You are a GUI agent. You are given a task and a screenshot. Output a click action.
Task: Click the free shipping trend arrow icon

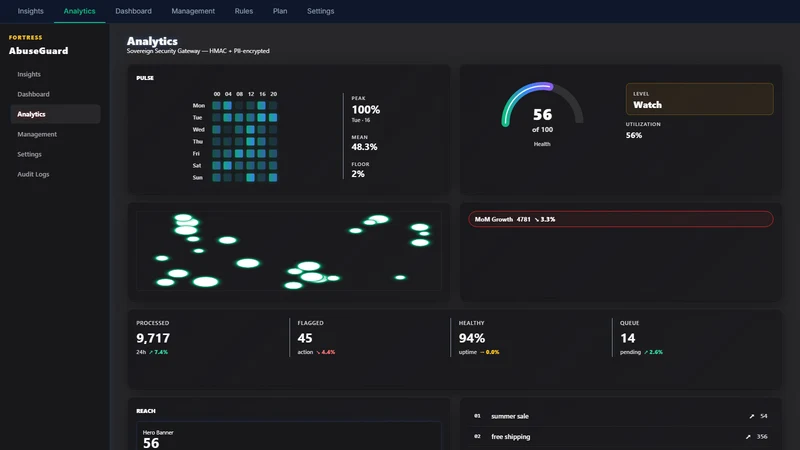748,437
